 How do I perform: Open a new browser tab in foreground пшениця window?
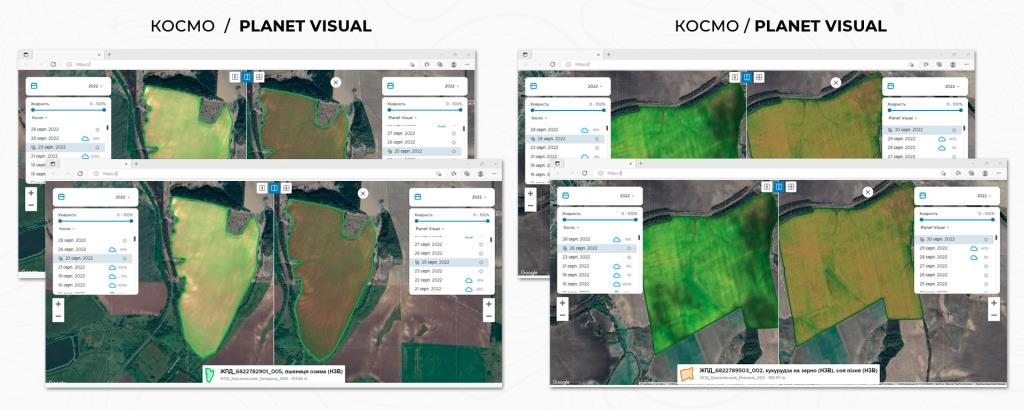(x=136, y=164)
